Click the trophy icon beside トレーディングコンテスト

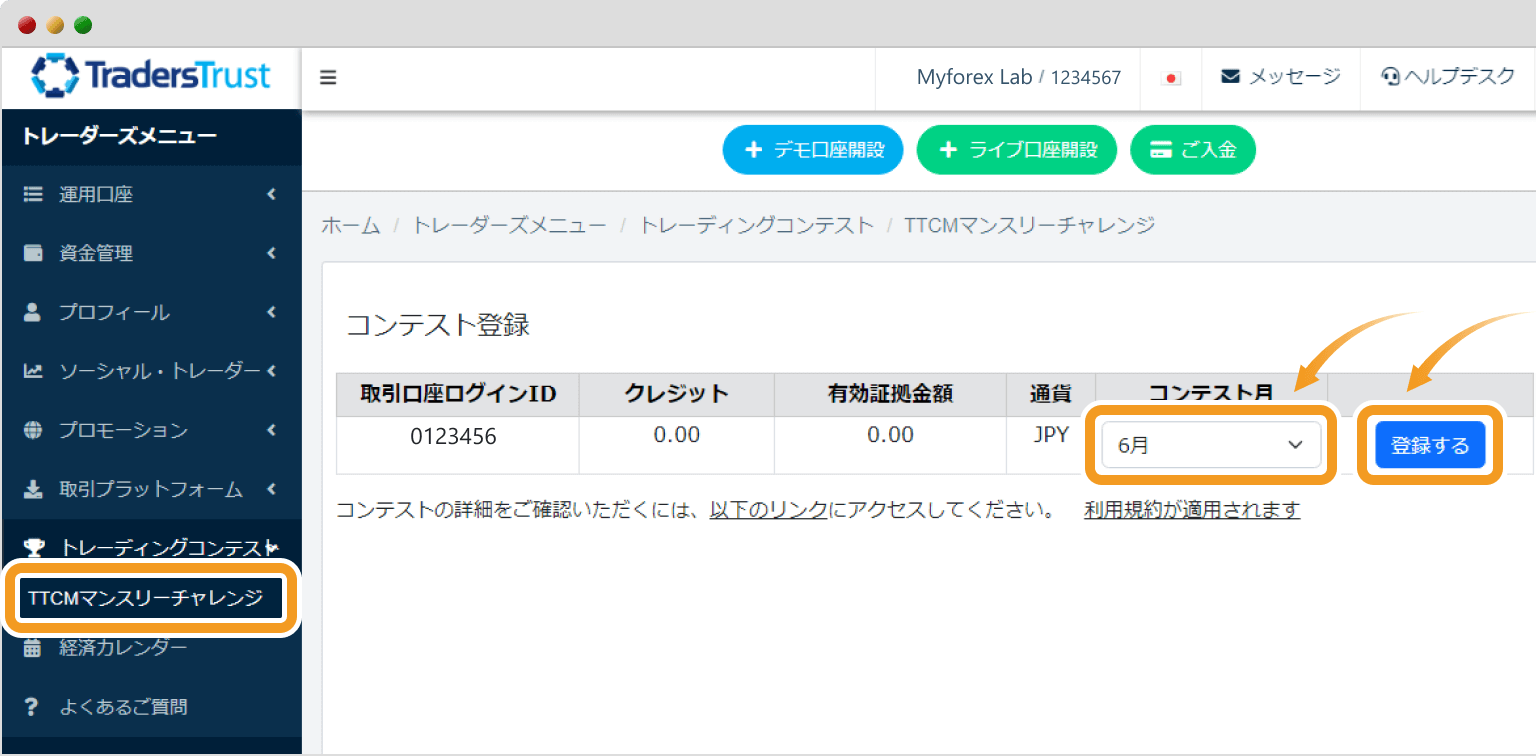[x=34, y=548]
